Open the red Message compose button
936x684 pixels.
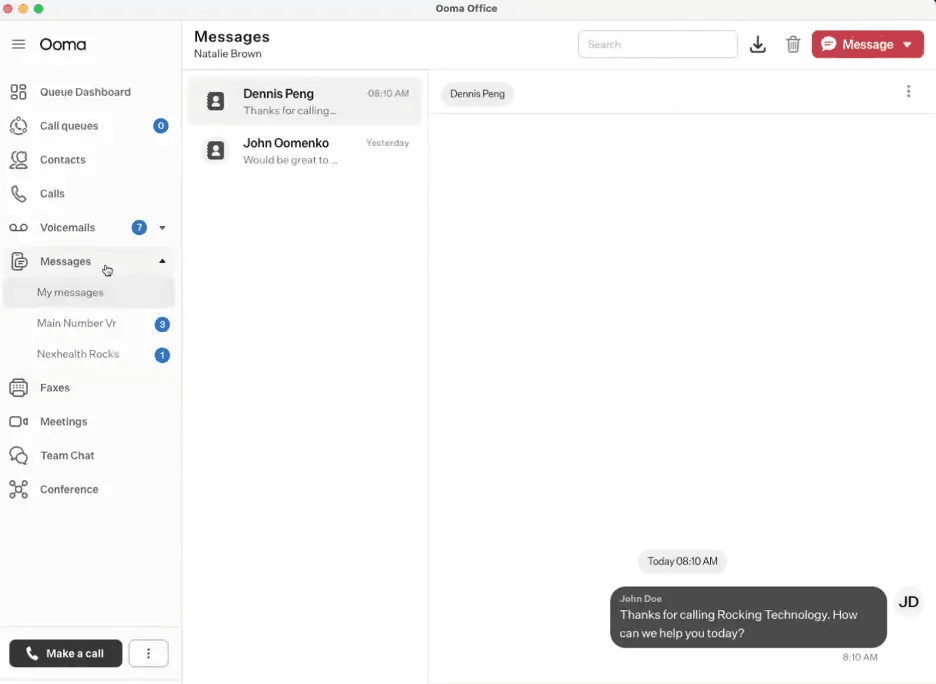tap(862, 44)
